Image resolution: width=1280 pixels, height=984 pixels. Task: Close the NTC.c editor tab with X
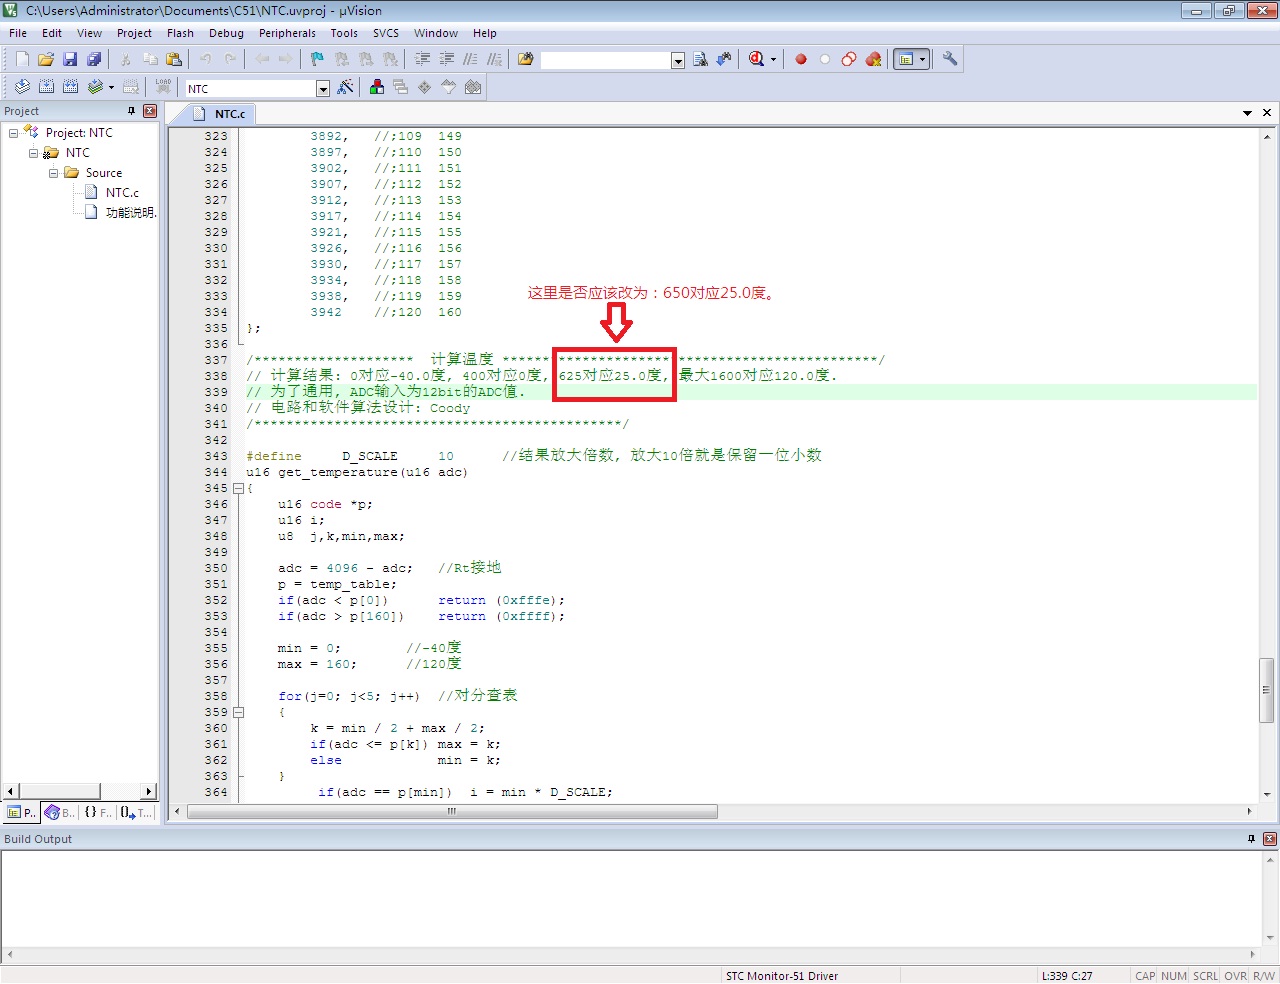click(1267, 113)
